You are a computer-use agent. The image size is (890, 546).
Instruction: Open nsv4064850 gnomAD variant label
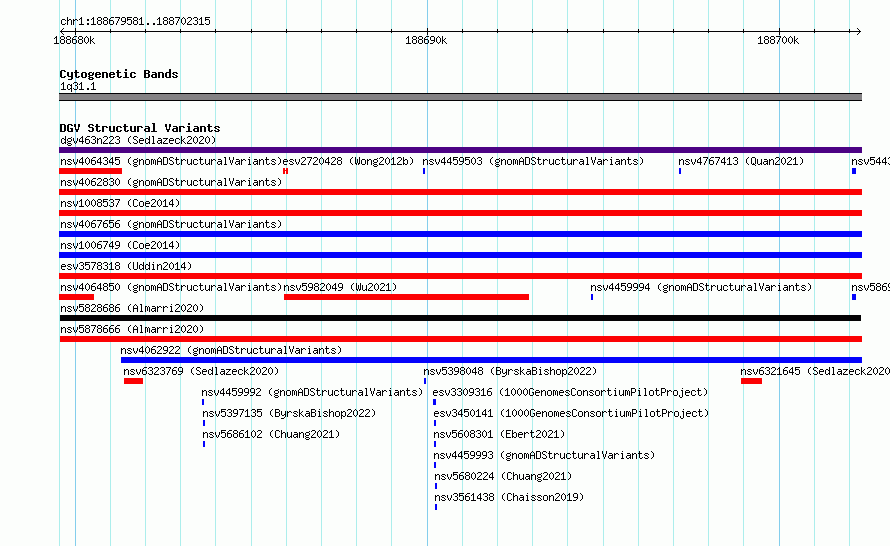[171, 287]
